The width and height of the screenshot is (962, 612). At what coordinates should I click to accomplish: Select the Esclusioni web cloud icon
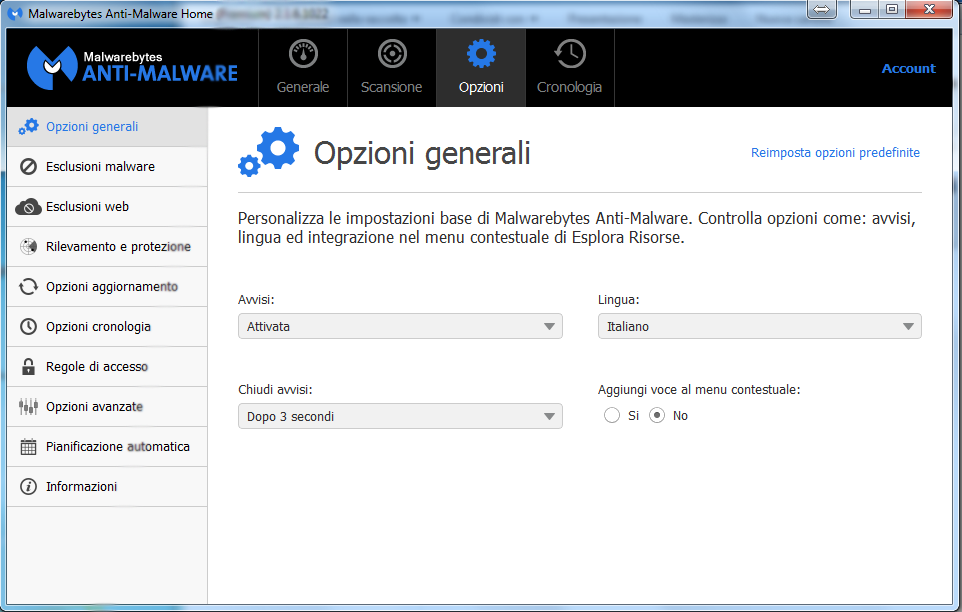click(x=28, y=207)
